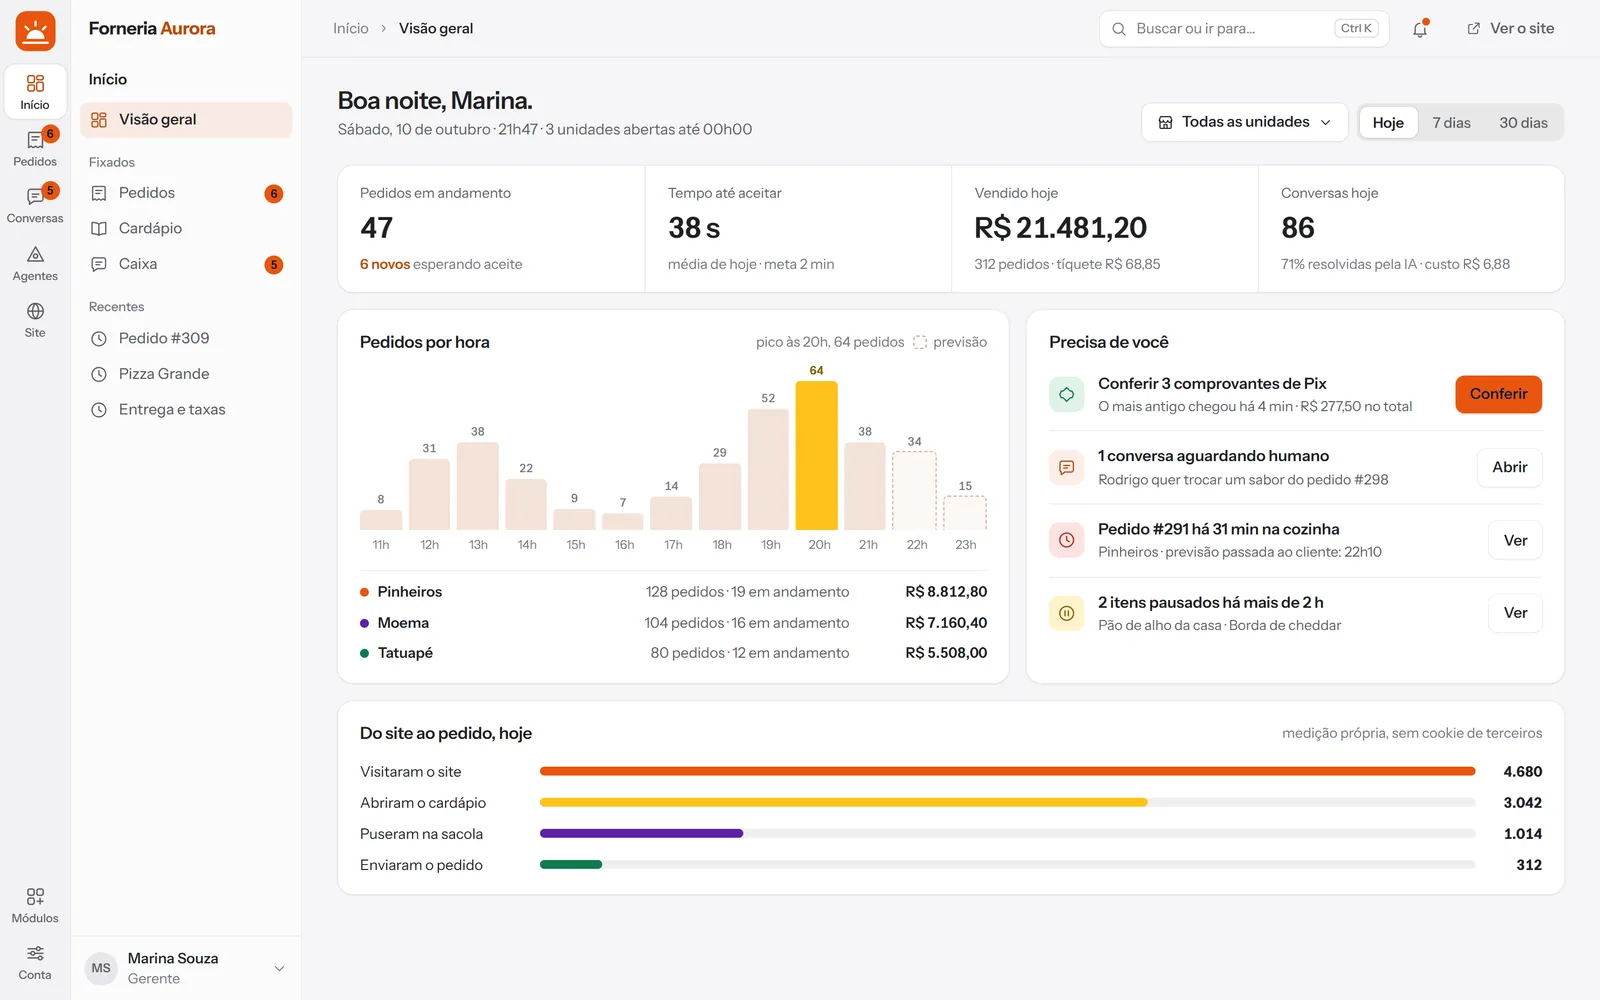Click Abrir for conversa aguardando humano
Image resolution: width=1600 pixels, height=1000 pixels.
coord(1510,467)
